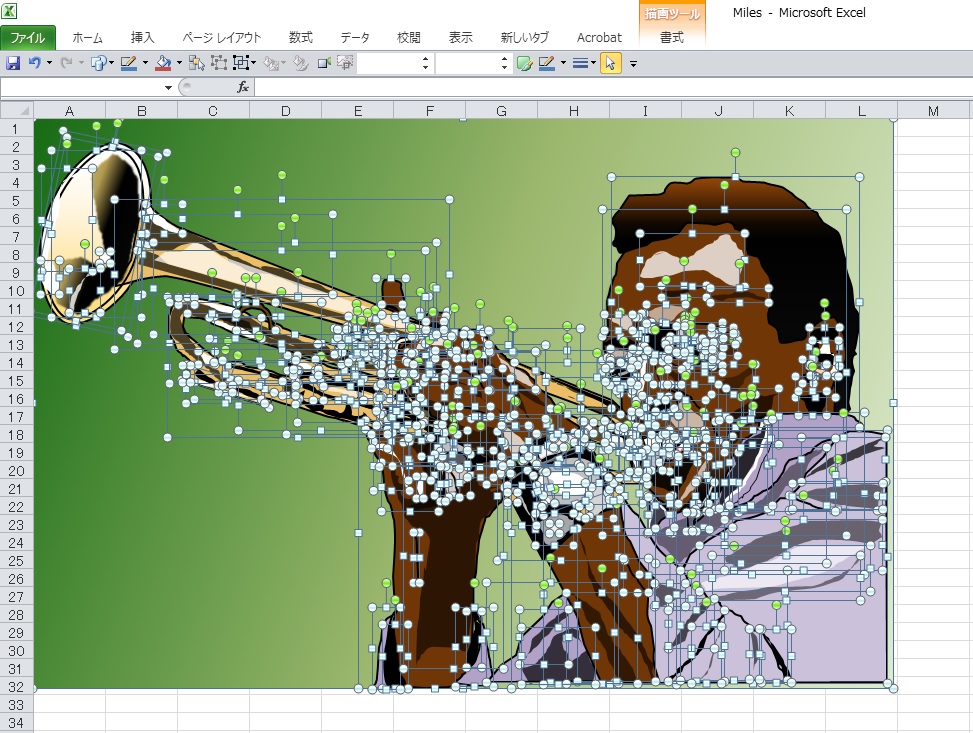This screenshot has height=733, width=973.
Task: Apply the red shape fill bucket color
Action: click(x=163, y=63)
